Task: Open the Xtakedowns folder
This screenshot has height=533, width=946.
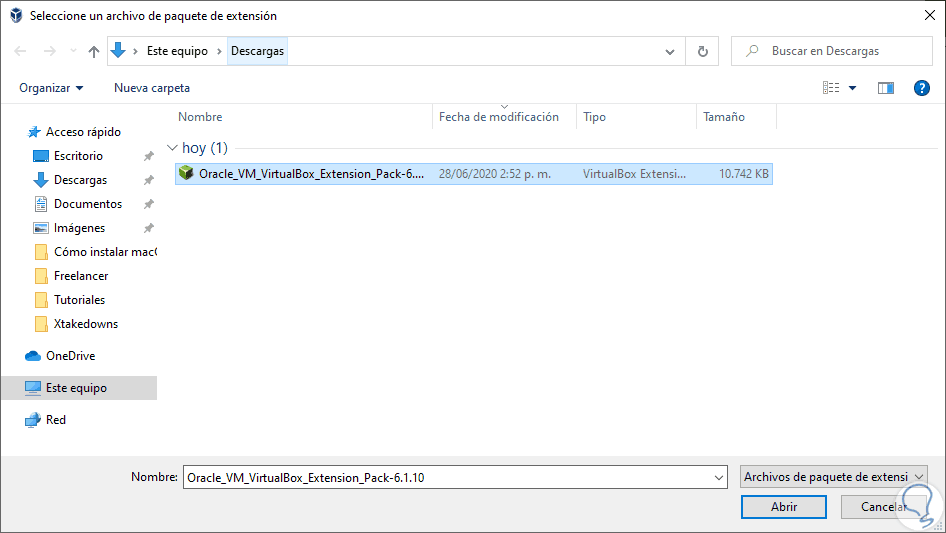Action: (86, 324)
